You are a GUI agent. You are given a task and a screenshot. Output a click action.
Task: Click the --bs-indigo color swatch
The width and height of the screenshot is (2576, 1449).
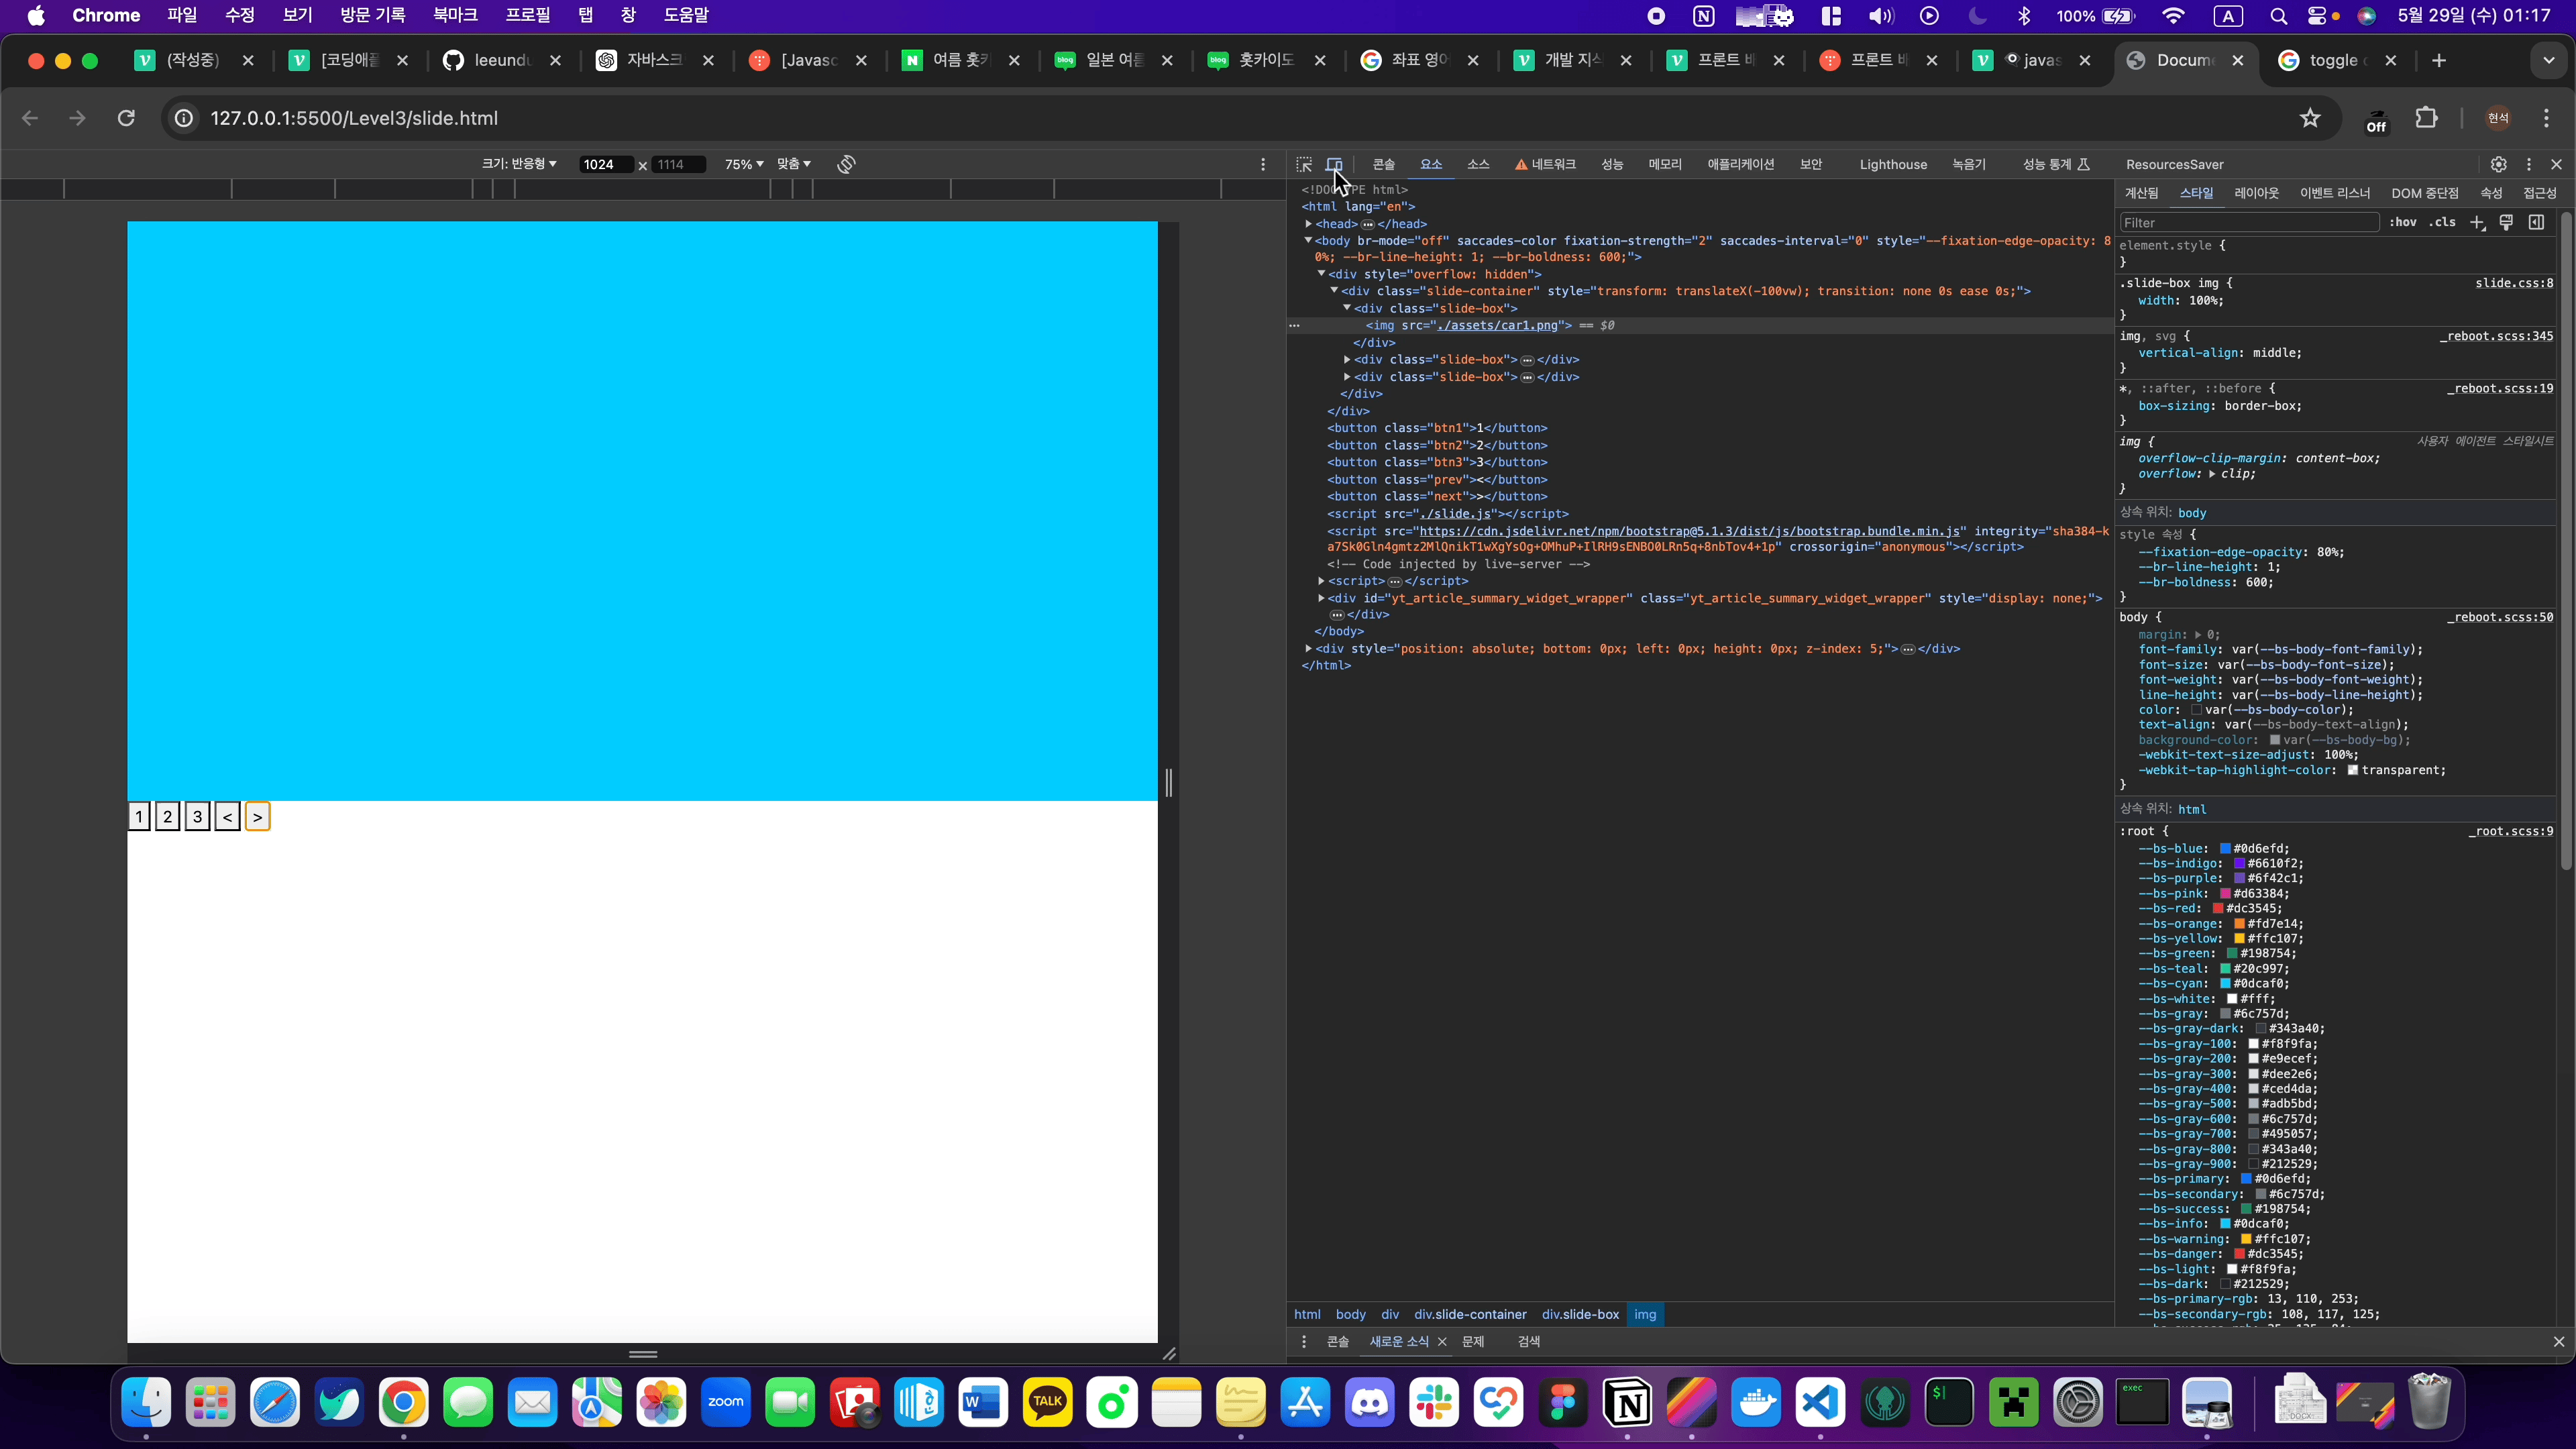pos(2239,863)
